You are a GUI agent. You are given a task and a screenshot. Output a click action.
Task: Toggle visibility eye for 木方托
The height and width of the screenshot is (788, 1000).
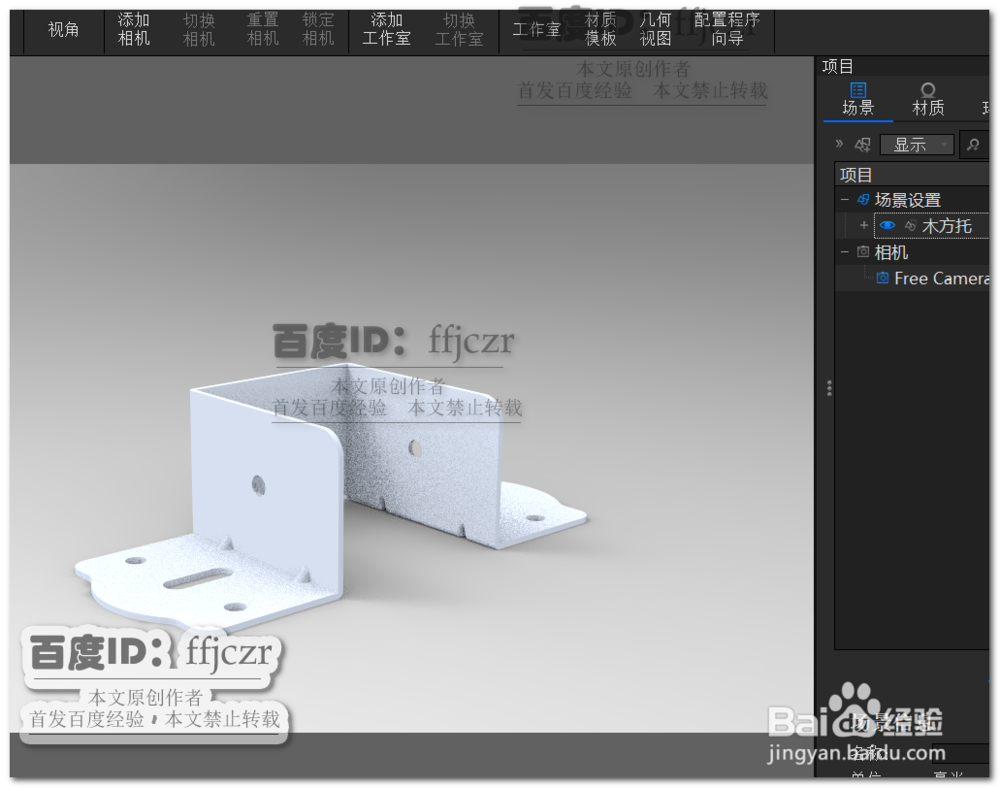(887, 225)
